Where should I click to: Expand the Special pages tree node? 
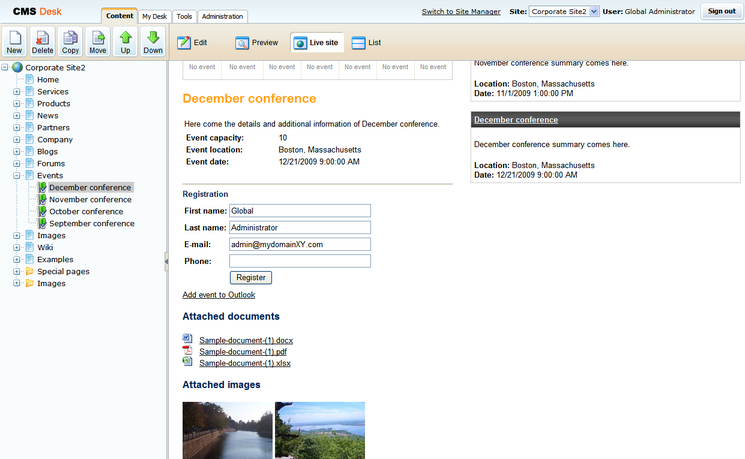(17, 271)
